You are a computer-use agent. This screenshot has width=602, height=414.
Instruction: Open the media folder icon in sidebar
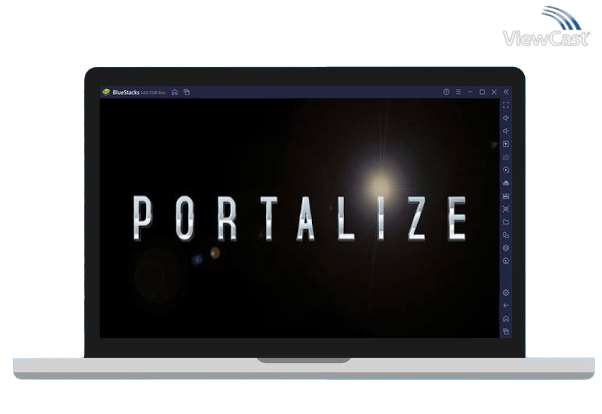pos(506,222)
